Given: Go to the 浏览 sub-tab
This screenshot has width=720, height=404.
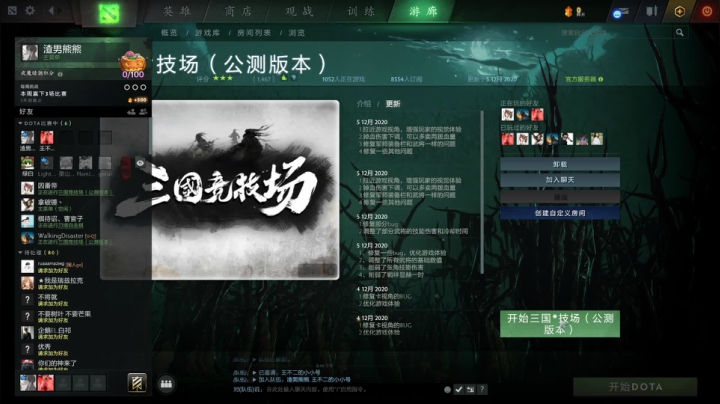Looking at the screenshot, I should click(297, 33).
